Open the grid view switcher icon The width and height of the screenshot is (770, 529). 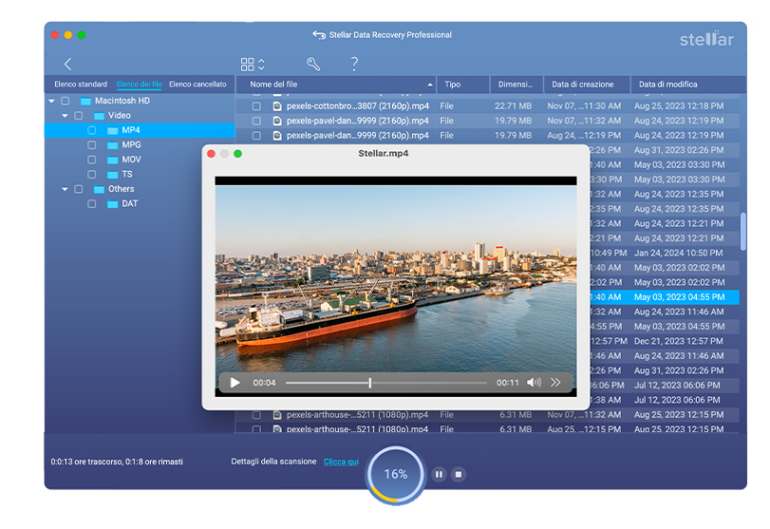pyautogui.click(x=247, y=64)
